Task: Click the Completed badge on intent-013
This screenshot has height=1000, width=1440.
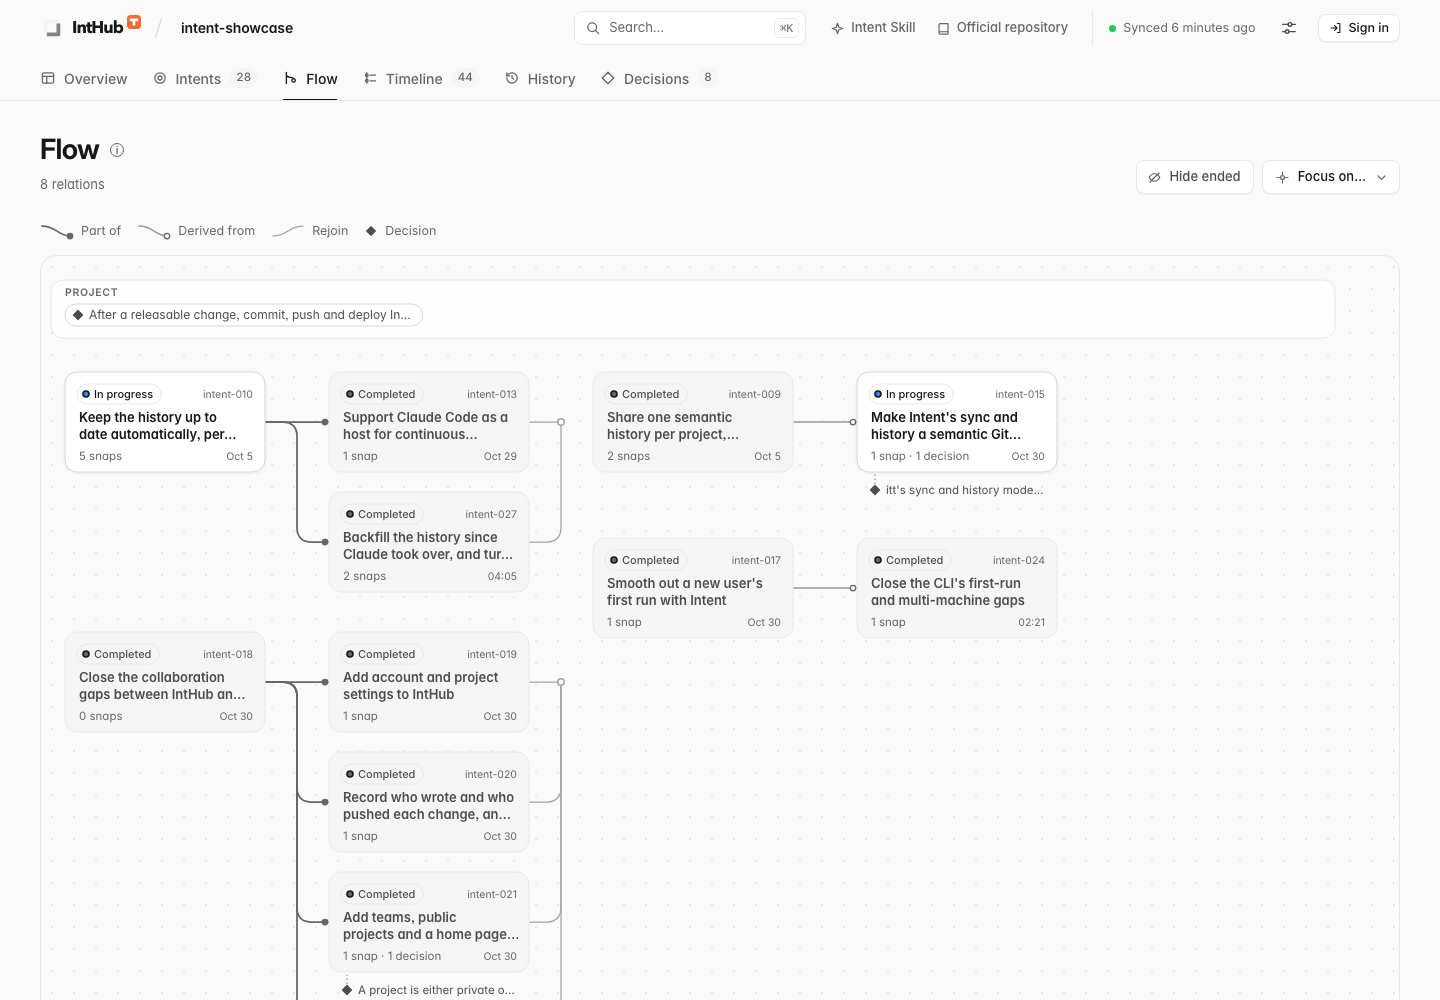Action: pos(380,394)
